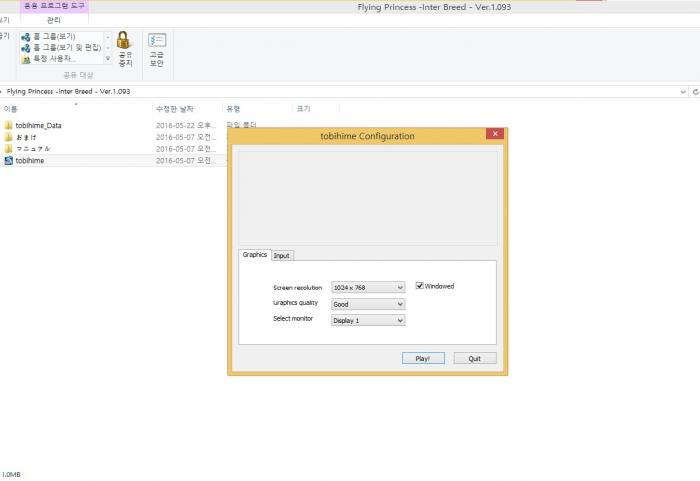Open advanced security checklist icon
Image resolution: width=700 pixels, height=481 pixels.
pyautogui.click(x=157, y=41)
